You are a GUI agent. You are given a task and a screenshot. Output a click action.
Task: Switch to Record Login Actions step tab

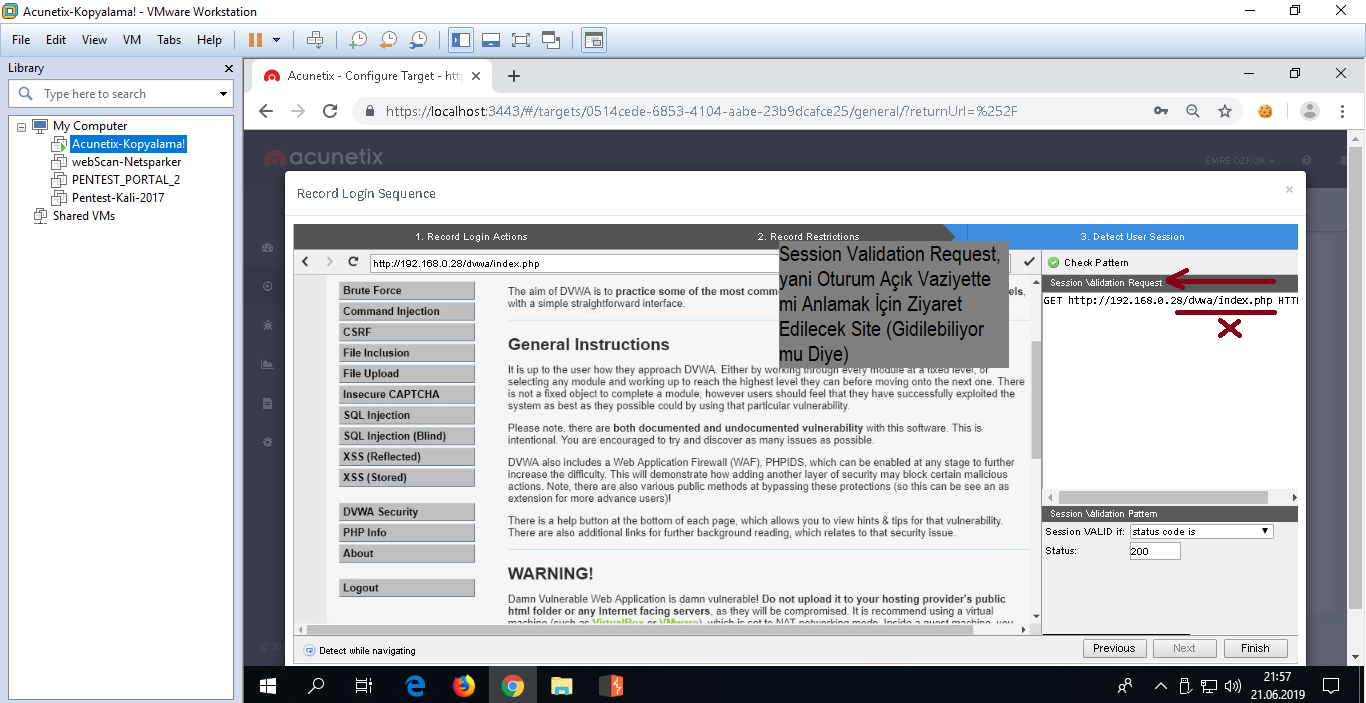pos(471,237)
